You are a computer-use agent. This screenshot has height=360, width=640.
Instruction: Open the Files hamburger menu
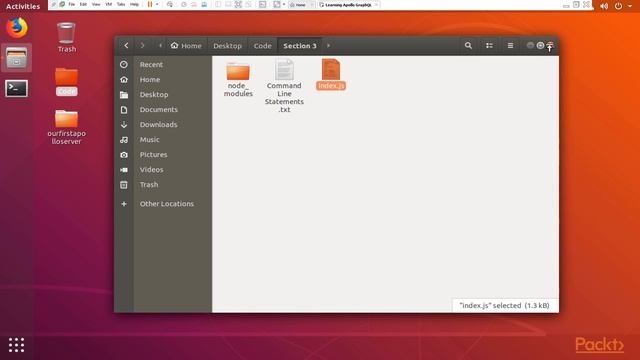click(510, 46)
